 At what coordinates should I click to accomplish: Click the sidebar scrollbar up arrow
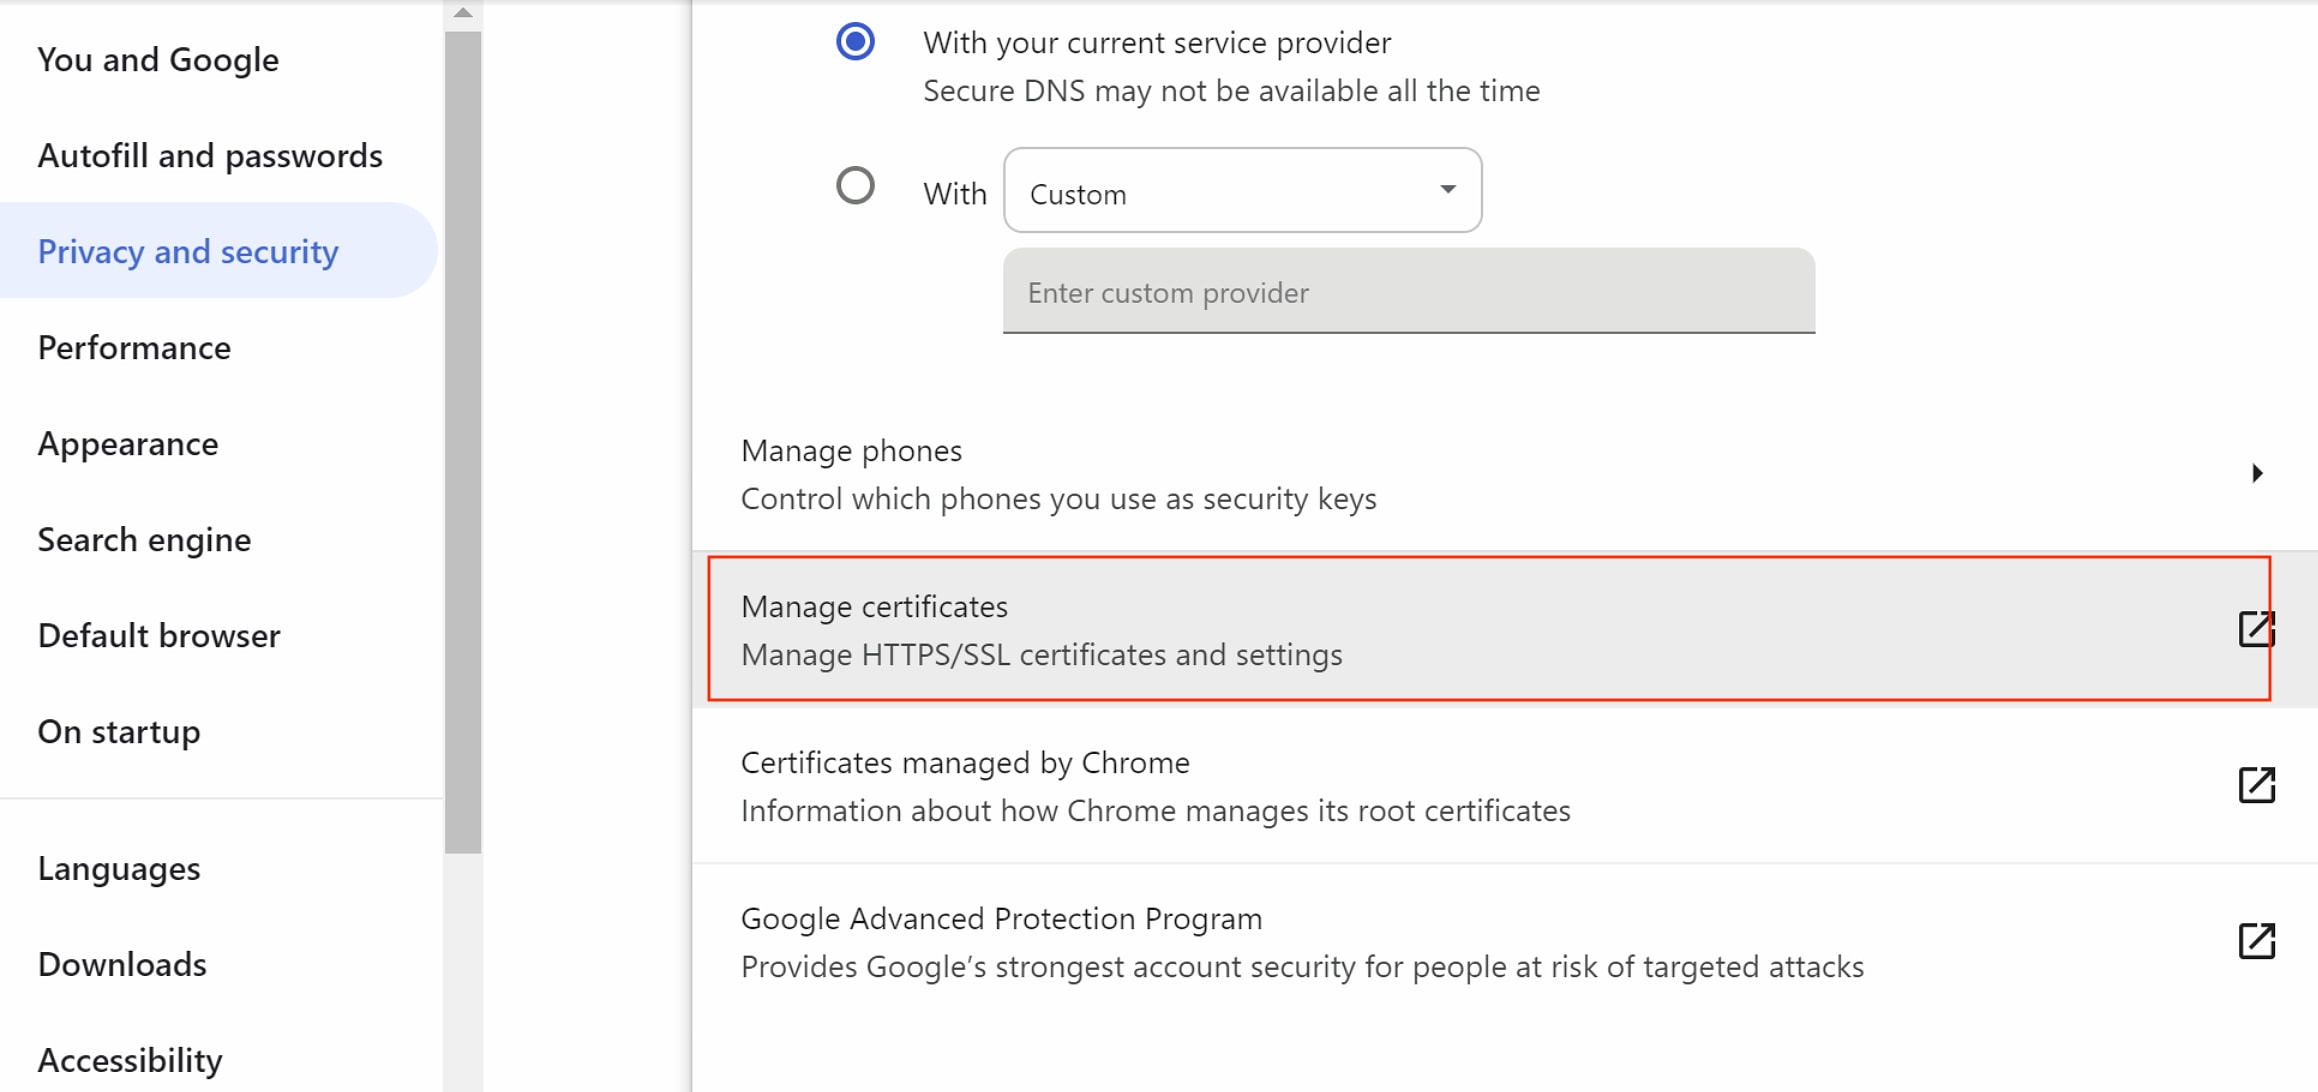pos(462,13)
